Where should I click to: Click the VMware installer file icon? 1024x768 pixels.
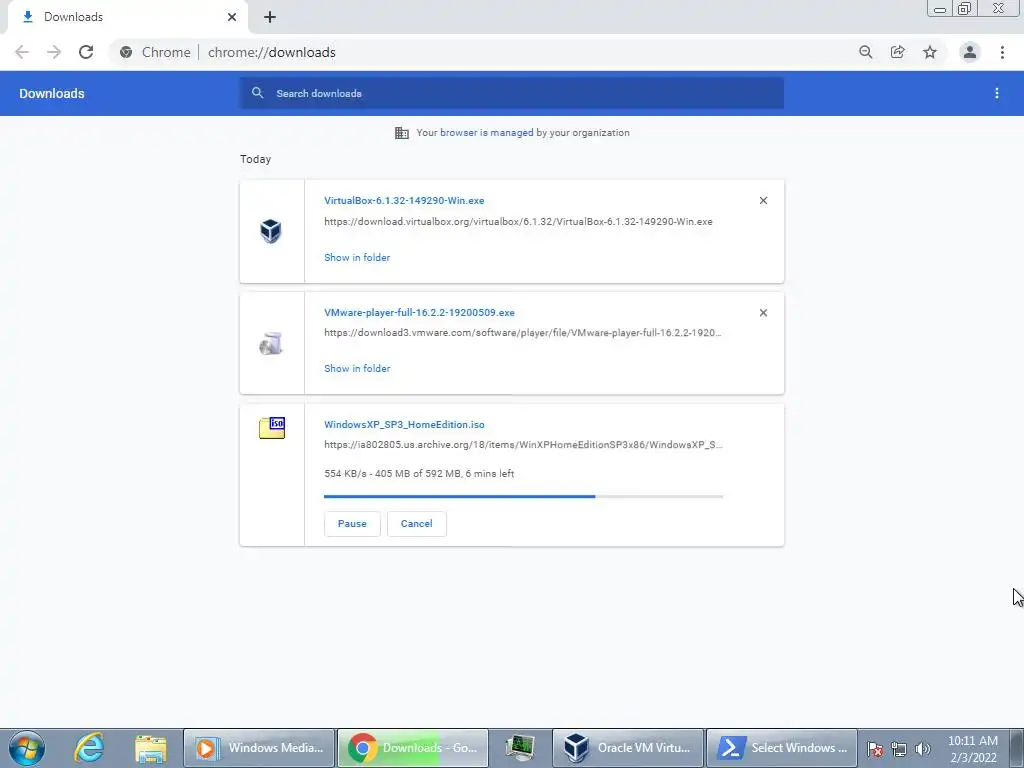click(x=271, y=343)
